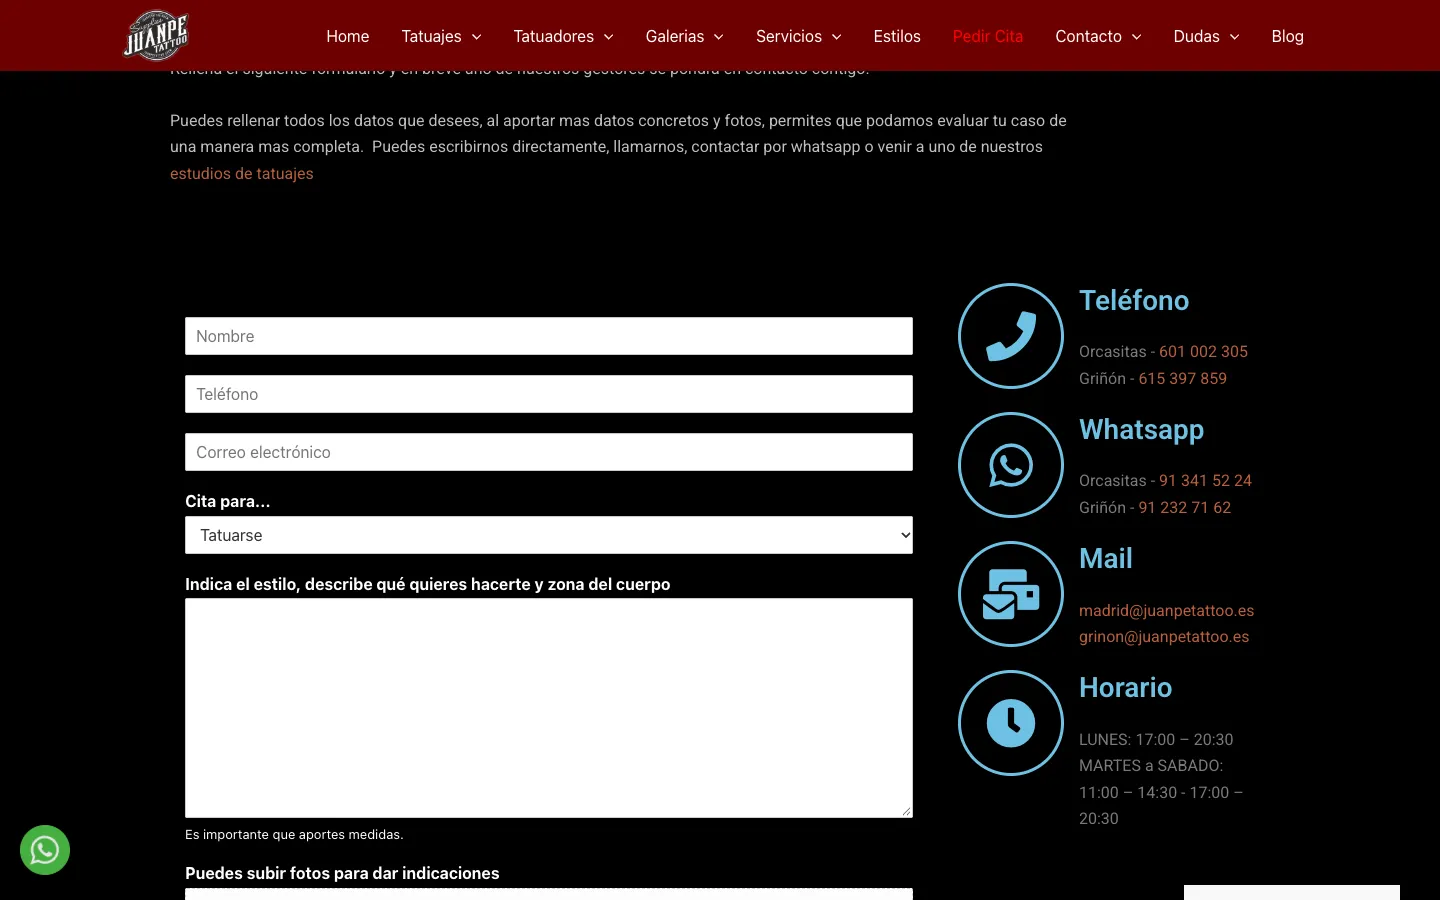Image resolution: width=1440 pixels, height=900 pixels.
Task: Click the 'LUNES: 17:00 – 20:30' schedule line
Action: 1156,740
